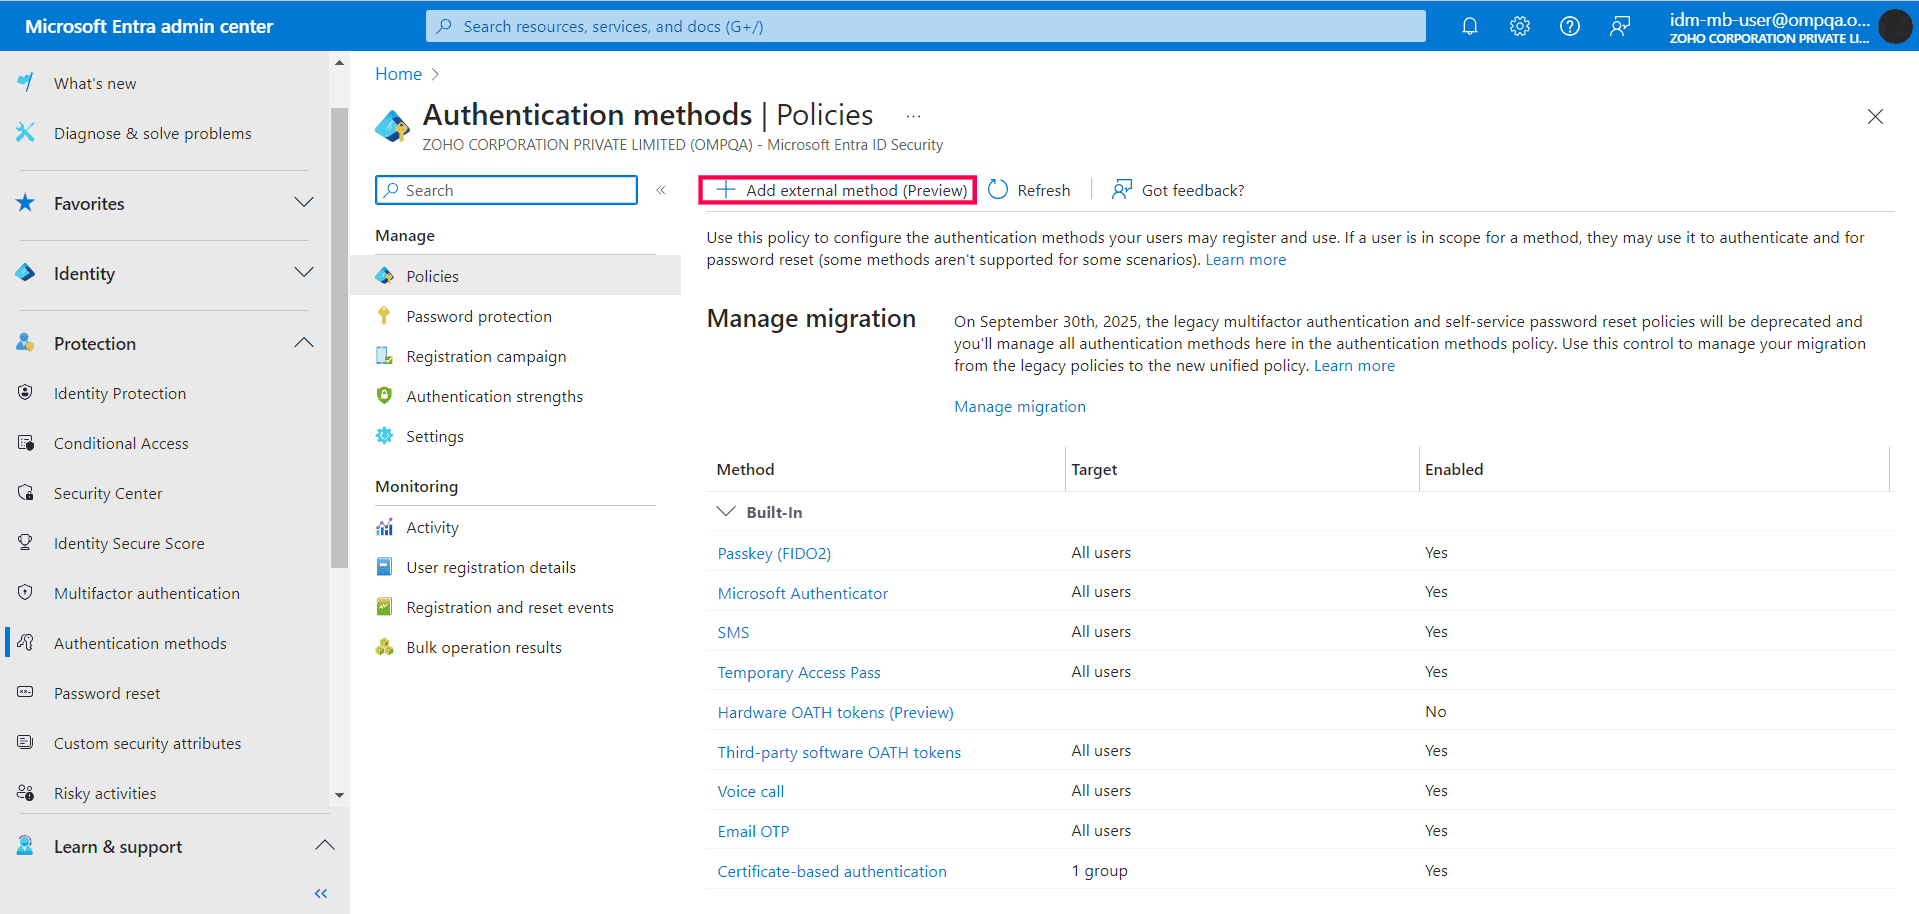Go to Conditional Access in sidebar
Image resolution: width=1919 pixels, height=914 pixels.
tap(121, 443)
